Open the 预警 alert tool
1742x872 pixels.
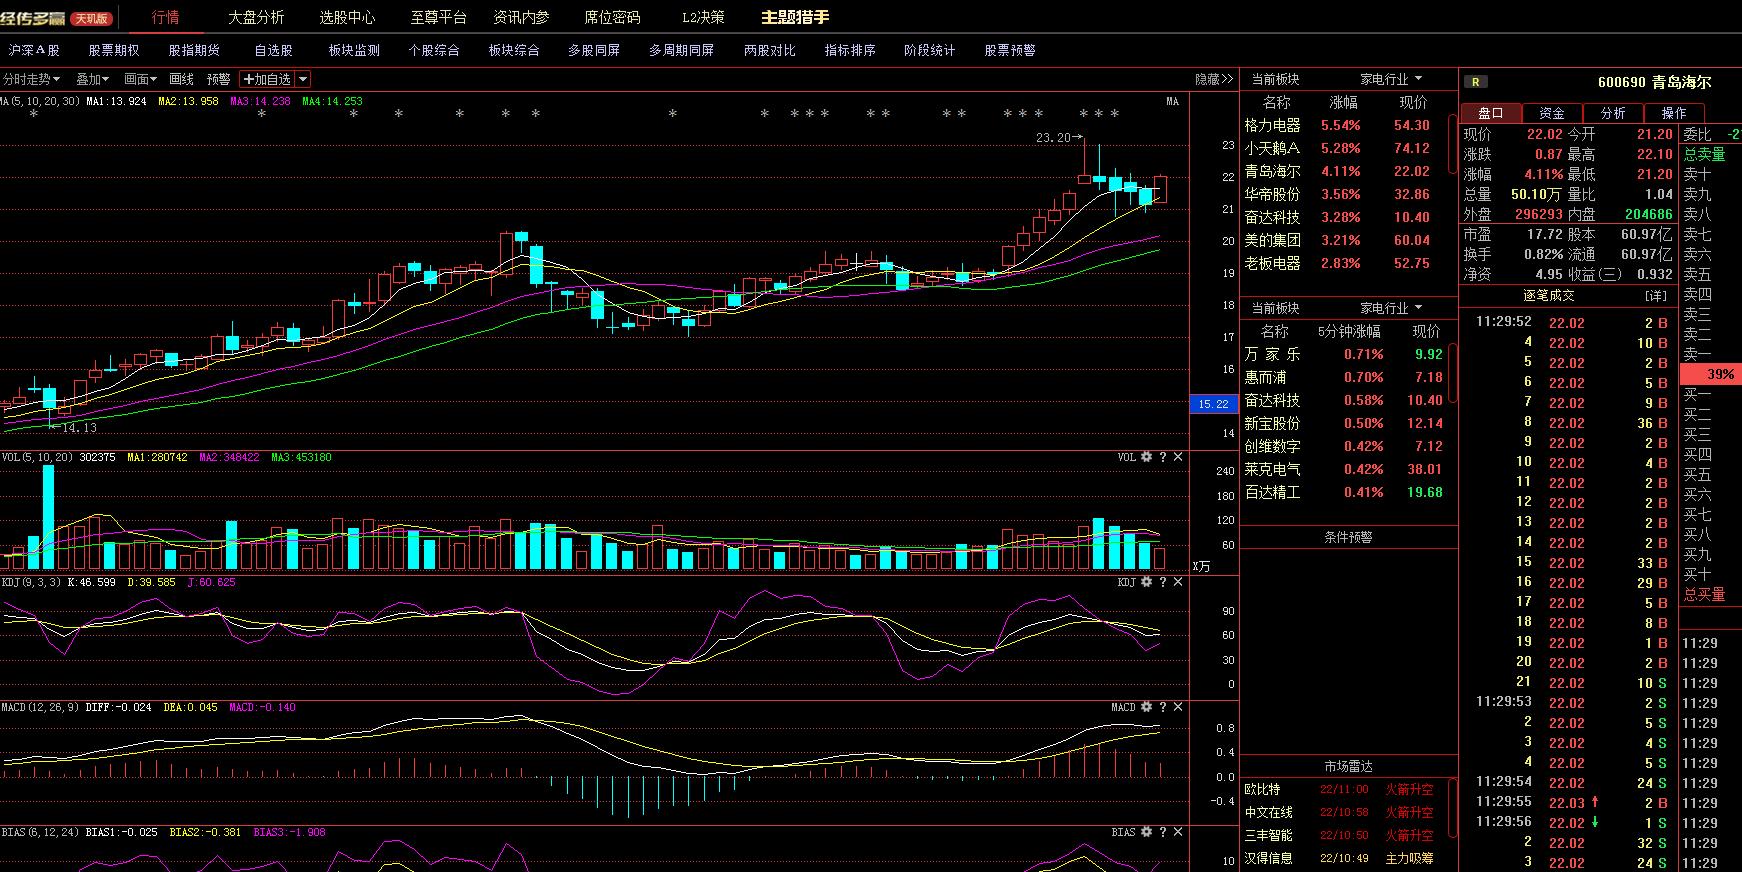[x=219, y=79]
